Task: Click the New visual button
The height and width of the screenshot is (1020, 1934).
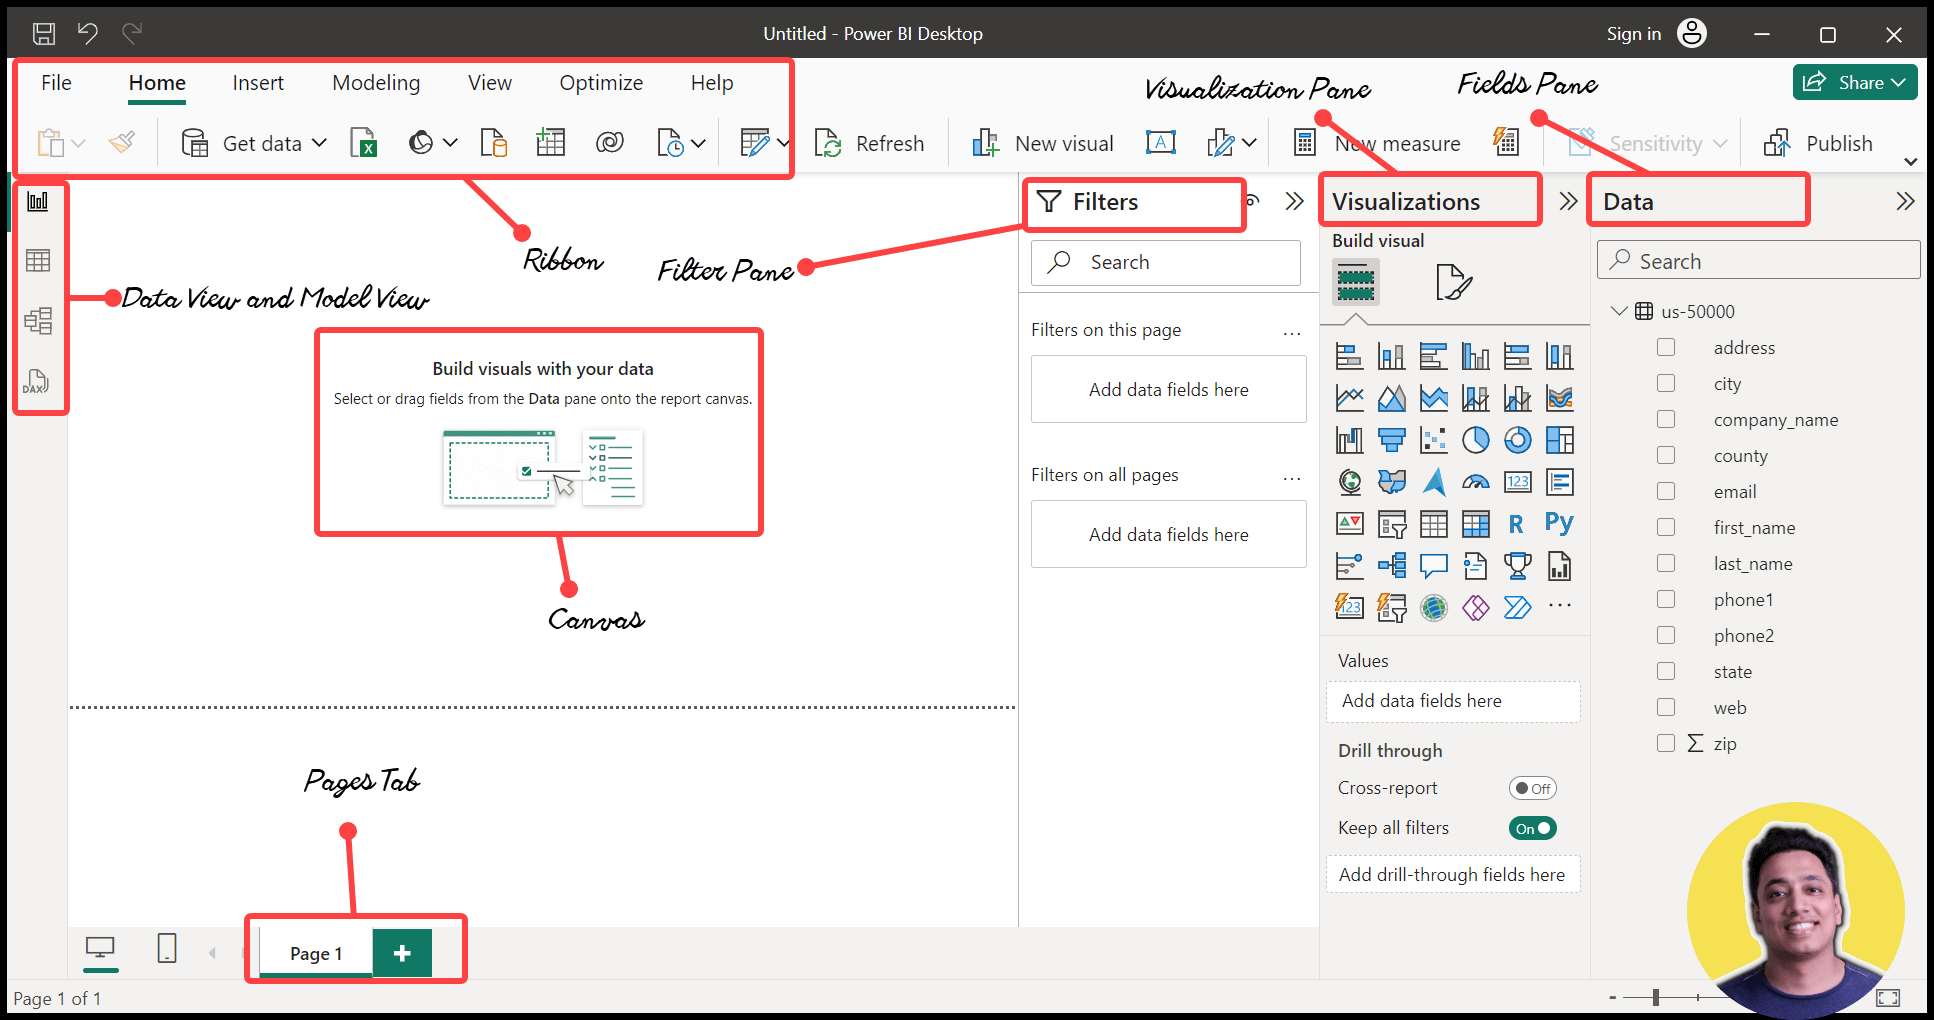Action: pyautogui.click(x=1042, y=143)
